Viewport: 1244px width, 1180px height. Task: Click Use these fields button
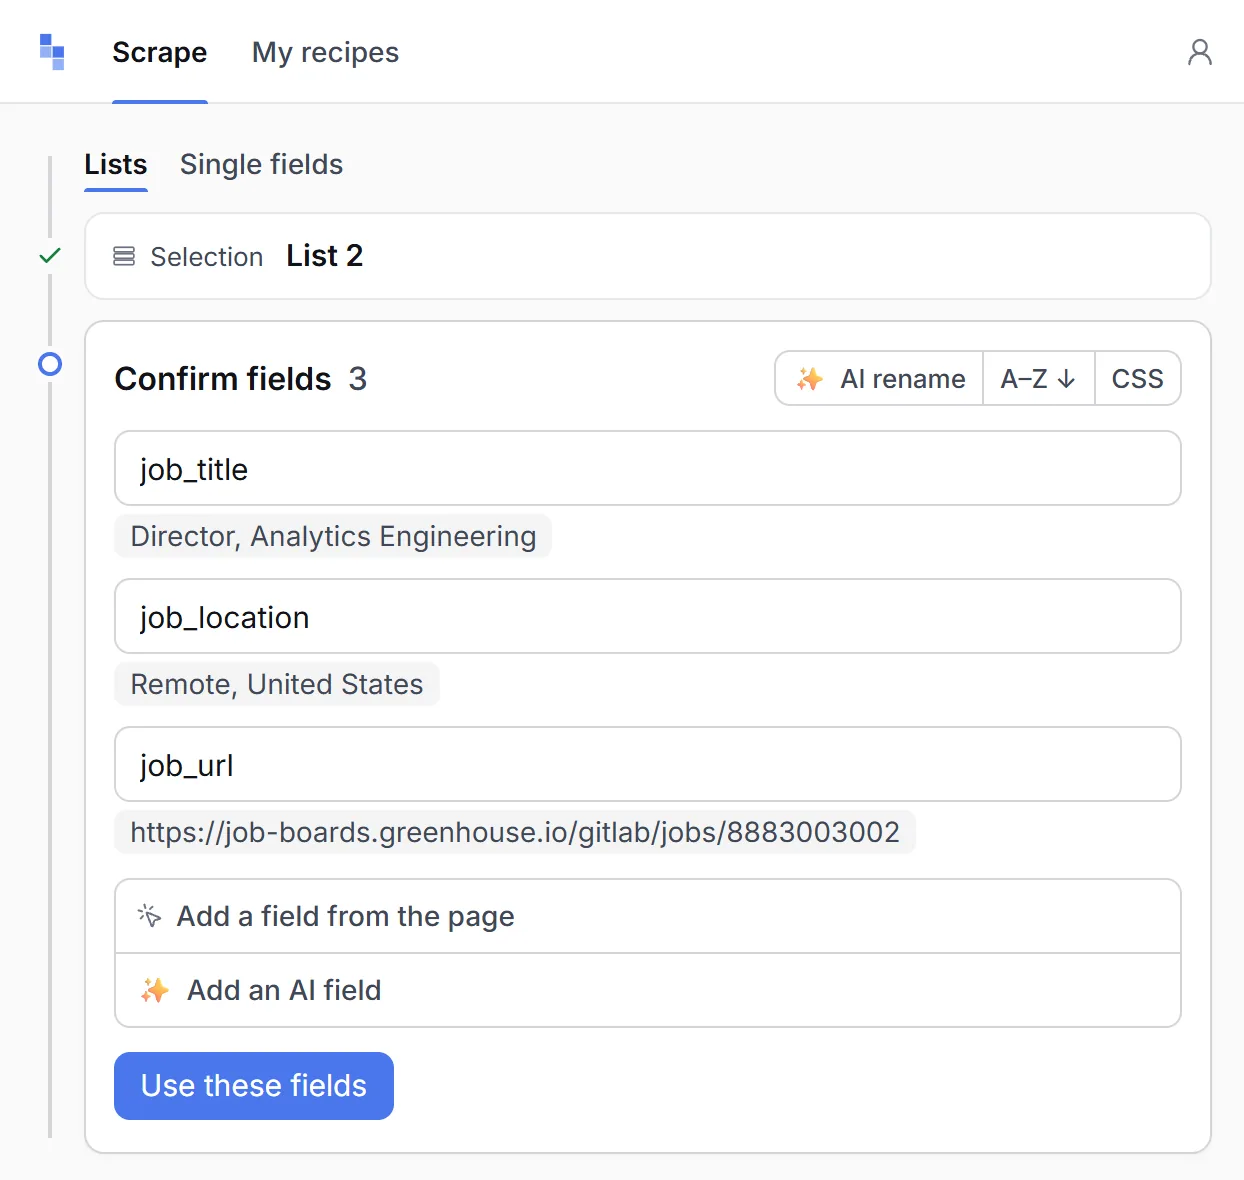(254, 1086)
